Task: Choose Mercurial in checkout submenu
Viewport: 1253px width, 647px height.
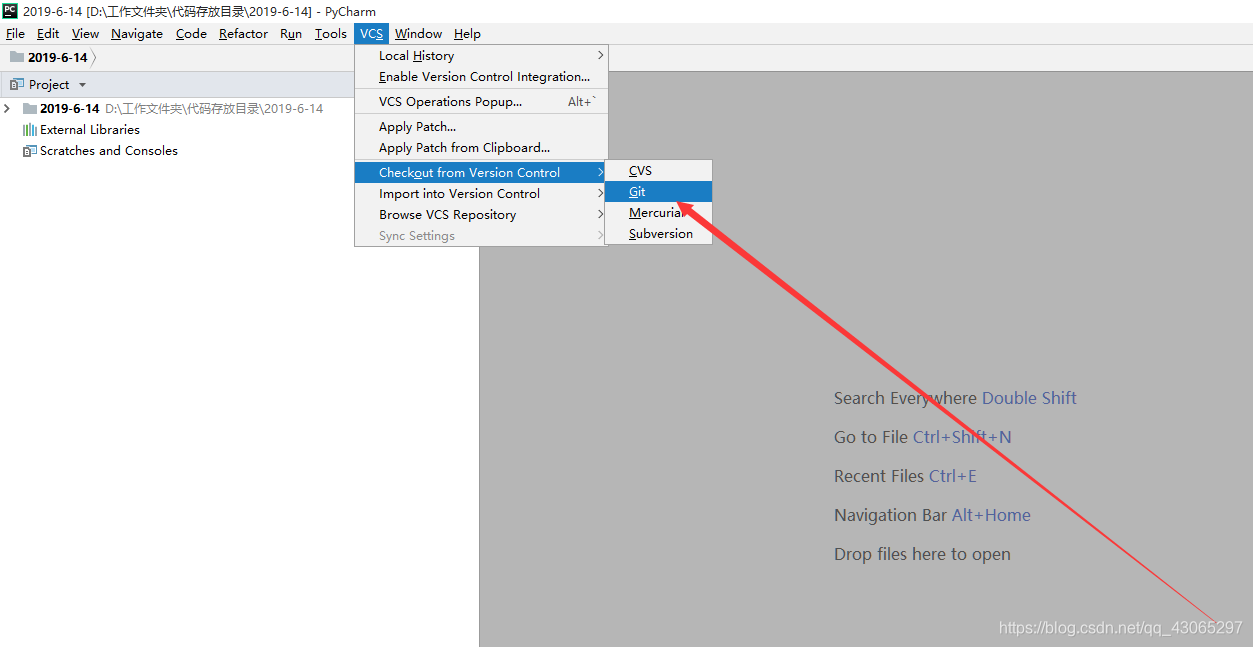Action: [x=659, y=213]
